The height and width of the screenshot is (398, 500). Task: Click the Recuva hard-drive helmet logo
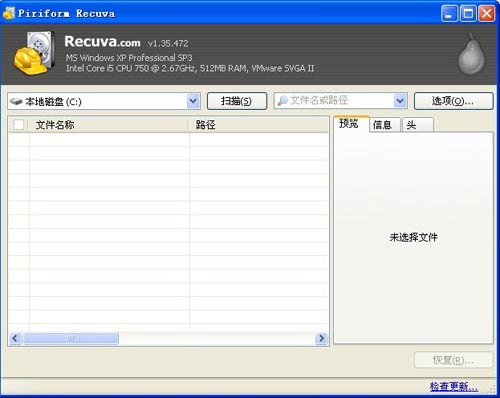click(34, 53)
